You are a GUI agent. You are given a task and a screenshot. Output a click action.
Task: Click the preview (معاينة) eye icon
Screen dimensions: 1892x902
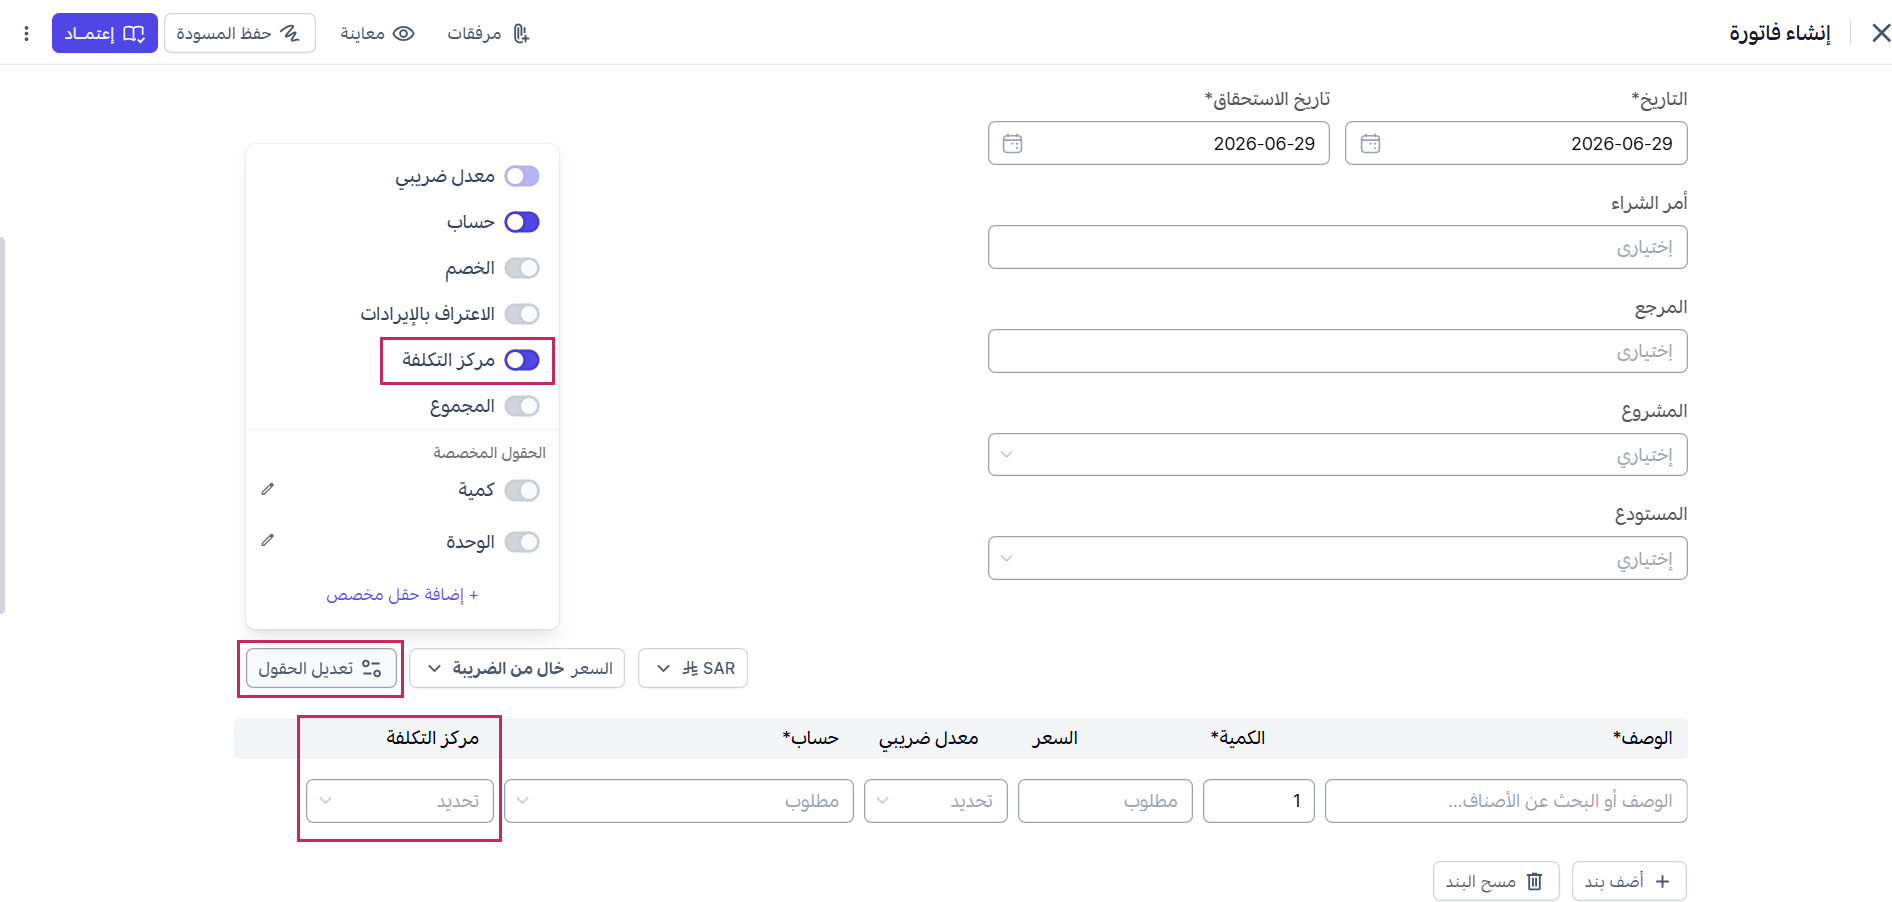[x=404, y=34]
